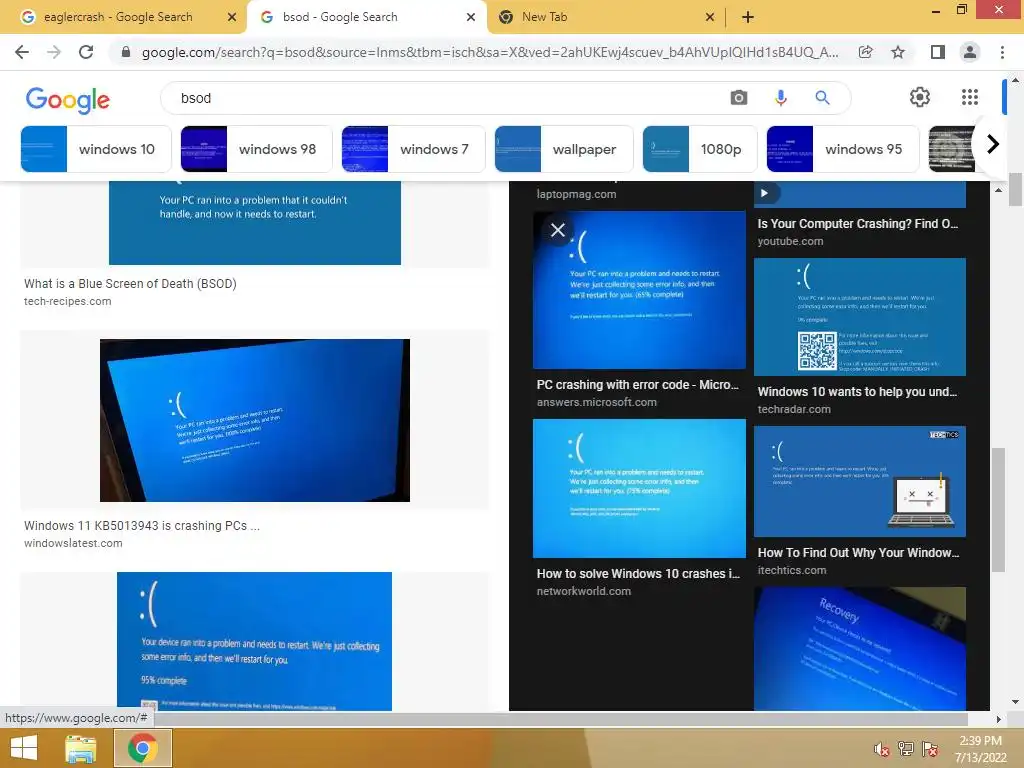Open the Google apps grid
1024x768 pixels.
coord(970,97)
